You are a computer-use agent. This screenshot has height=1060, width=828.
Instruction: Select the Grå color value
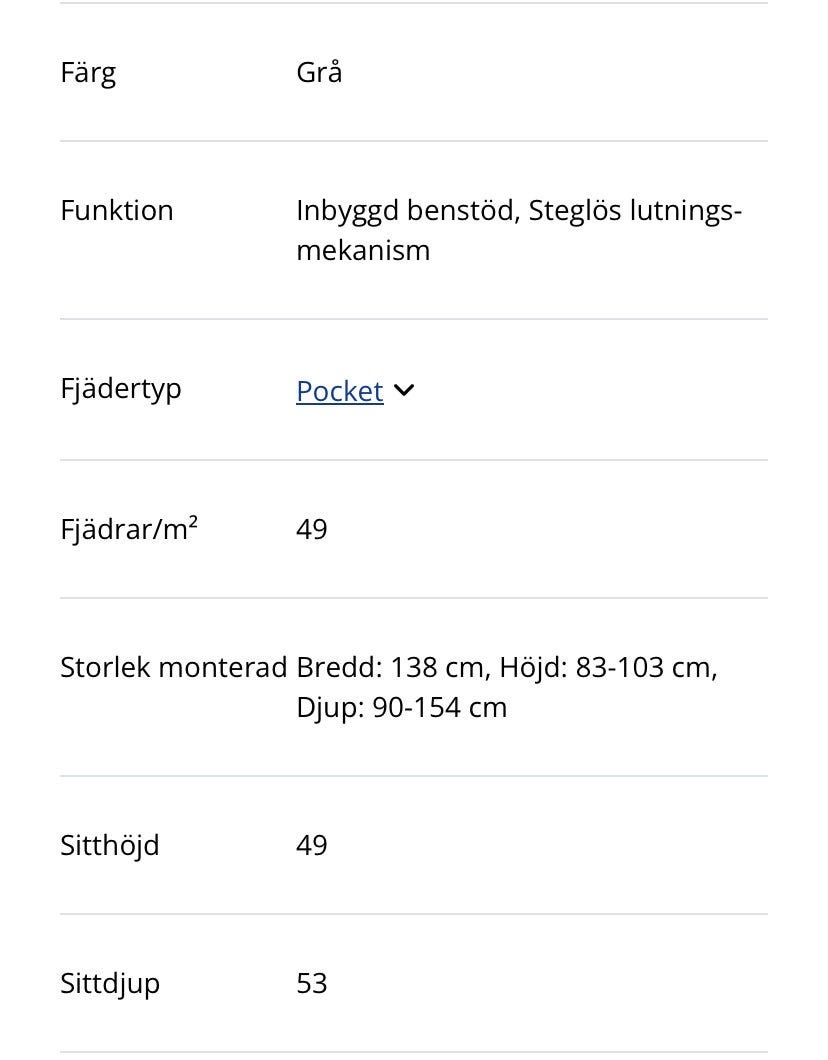[x=319, y=72]
